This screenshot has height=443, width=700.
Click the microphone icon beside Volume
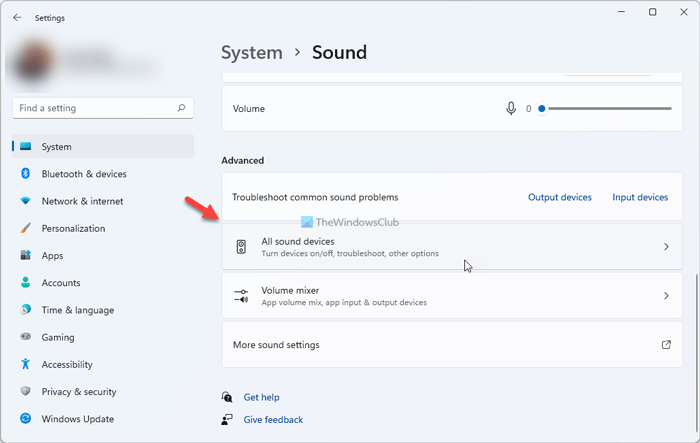tap(511, 108)
